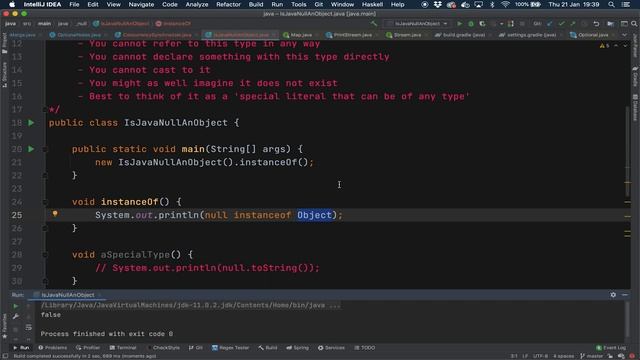
Task: Open the intention light bulb on line 25
Action: [55, 213]
